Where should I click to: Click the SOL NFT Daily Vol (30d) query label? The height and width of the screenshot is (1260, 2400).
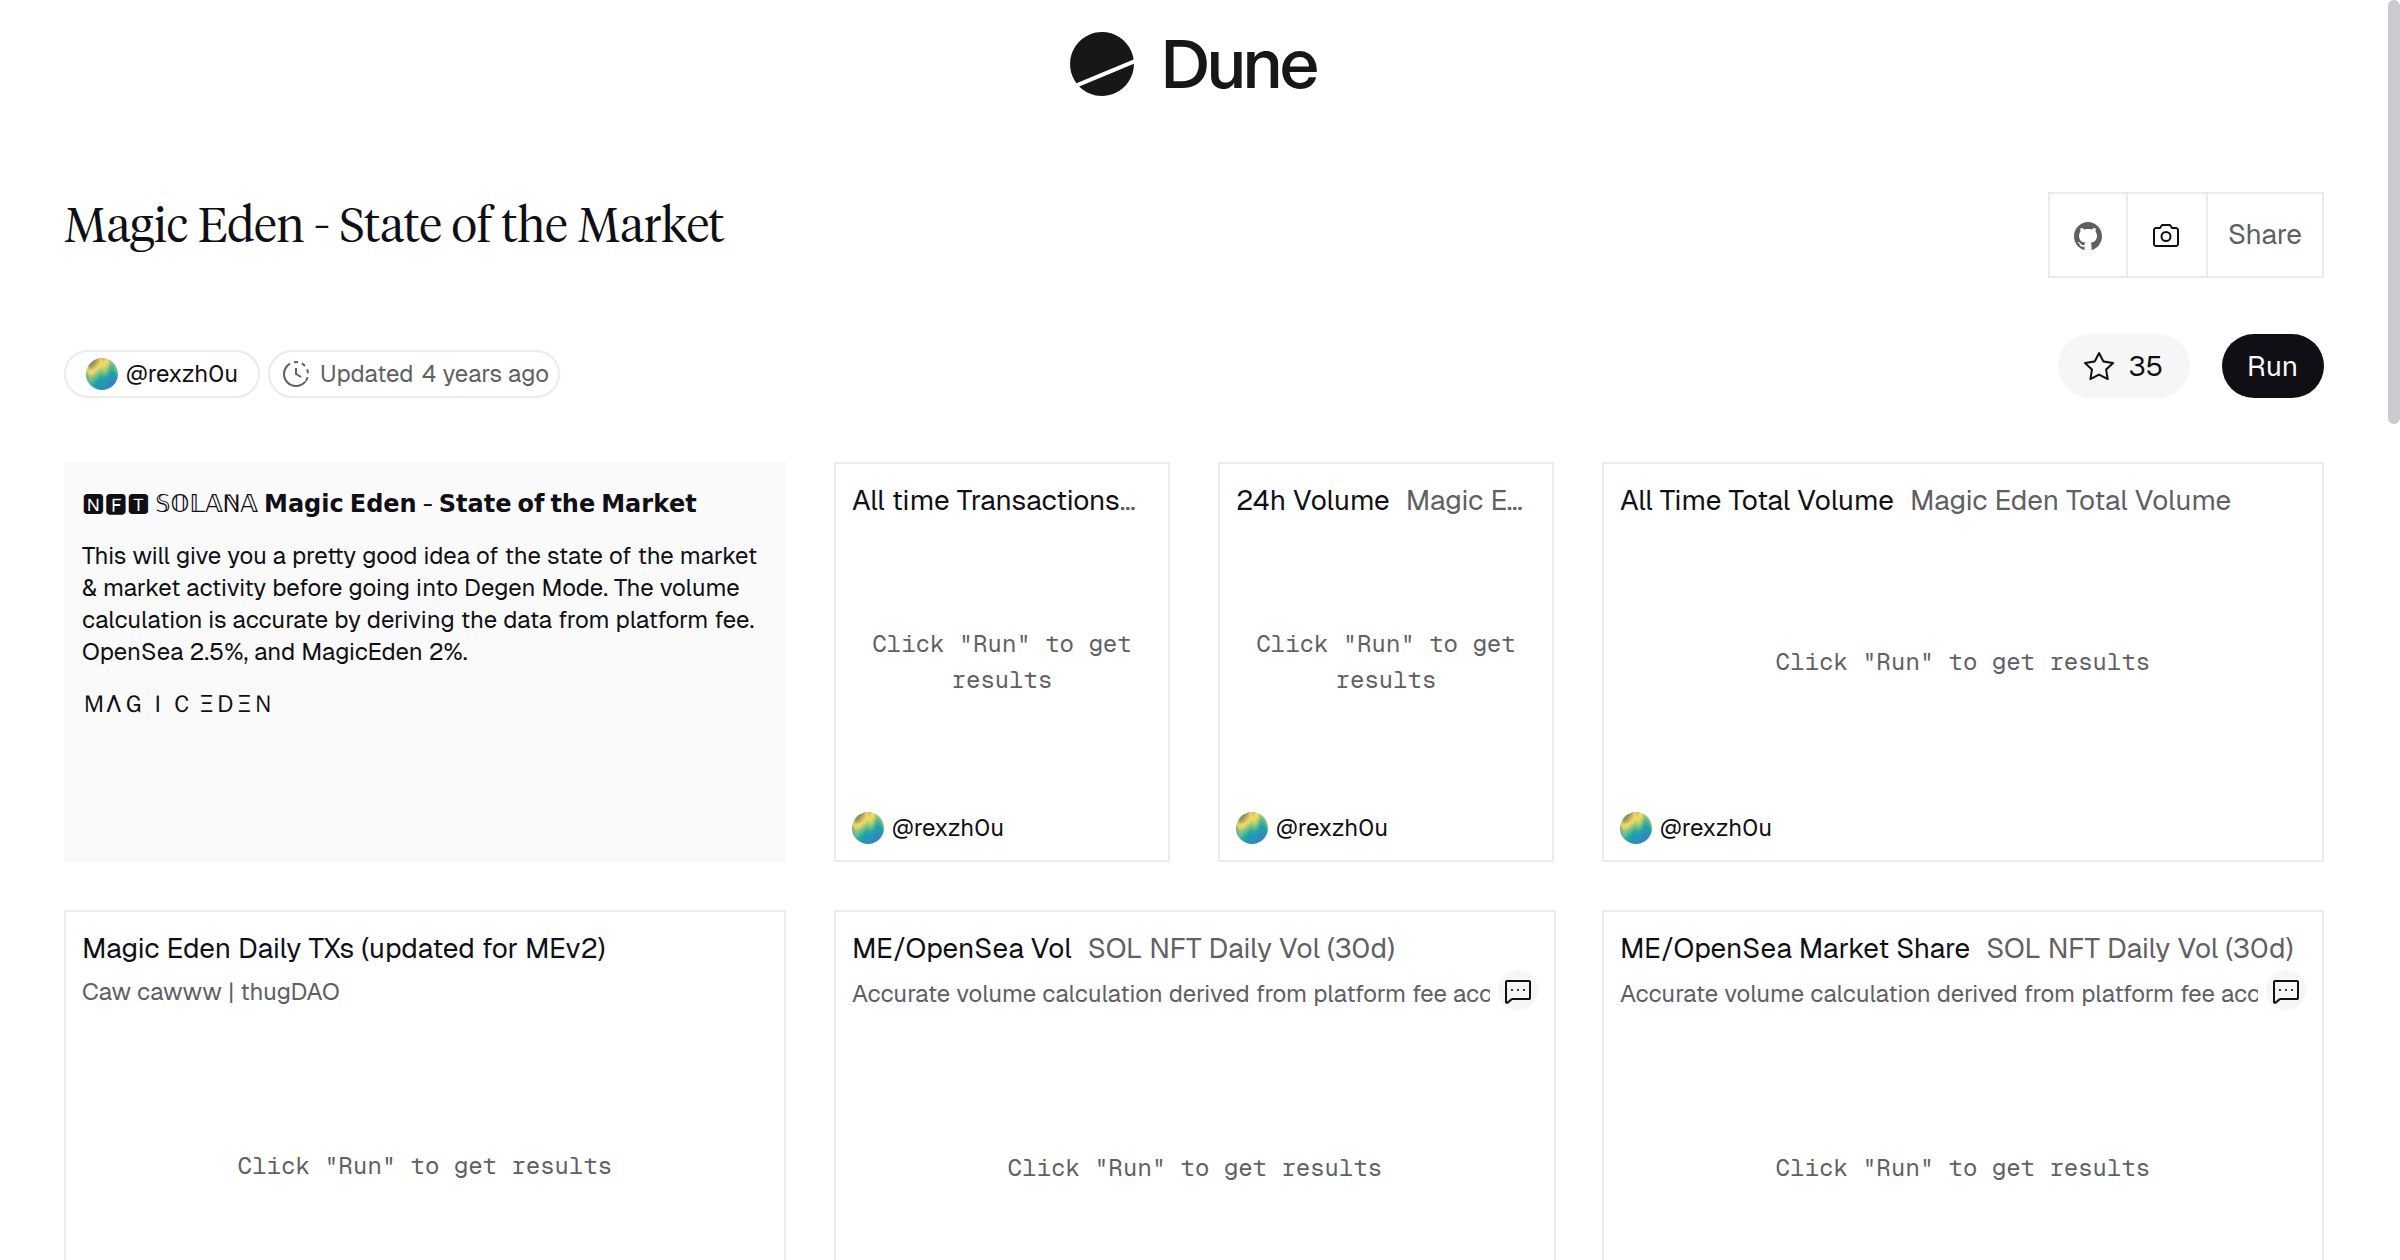pyautogui.click(x=1242, y=948)
